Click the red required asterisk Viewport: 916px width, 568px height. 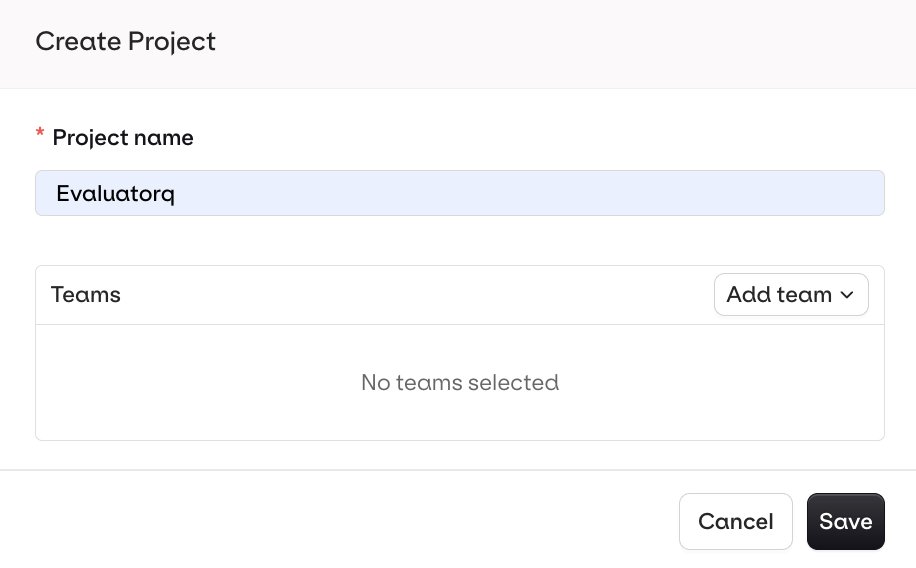[x=40, y=135]
